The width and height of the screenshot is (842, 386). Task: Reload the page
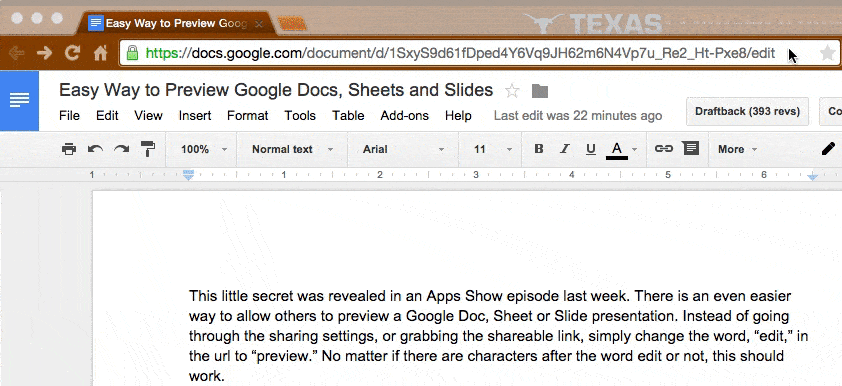(72, 53)
